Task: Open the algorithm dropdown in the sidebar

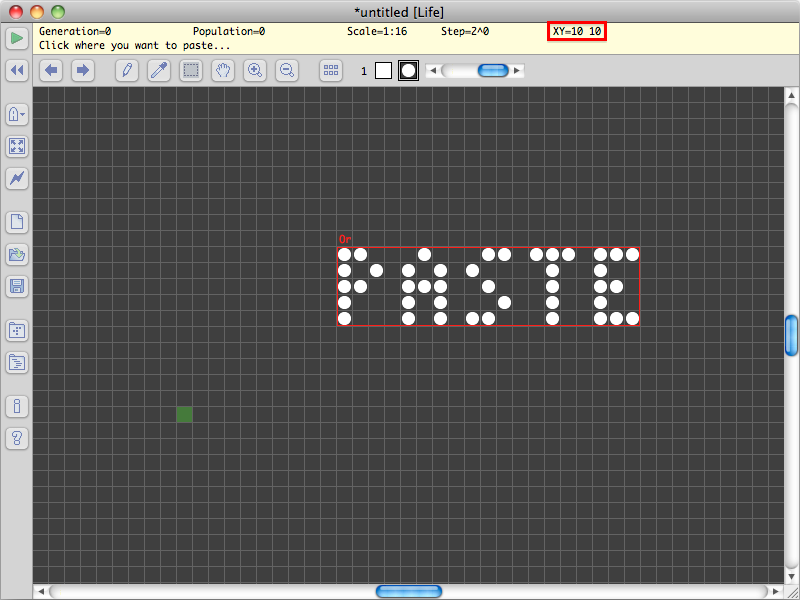Action: point(17,114)
